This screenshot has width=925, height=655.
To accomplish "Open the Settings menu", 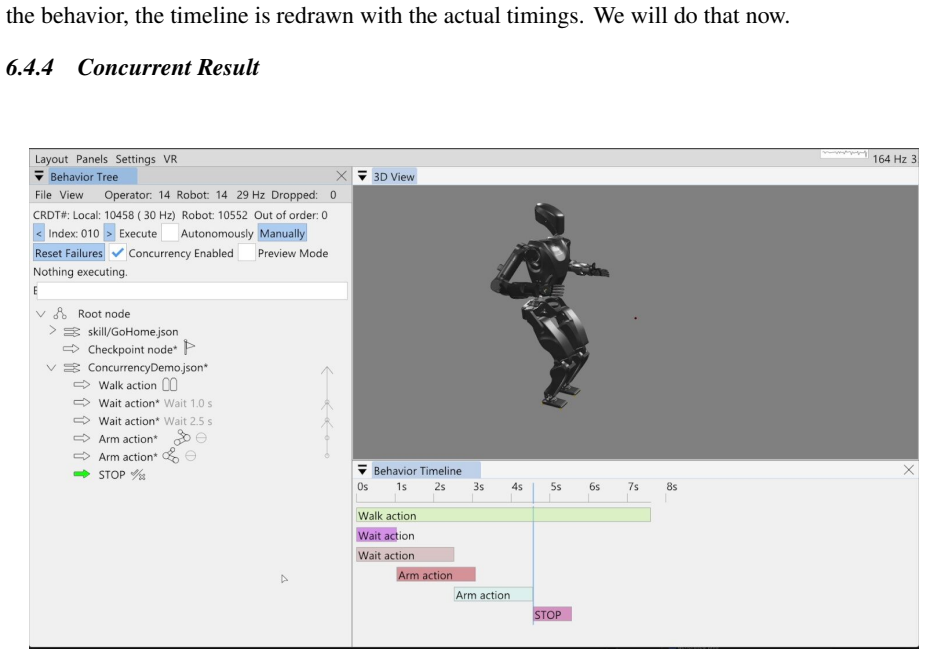I will 135,159.
